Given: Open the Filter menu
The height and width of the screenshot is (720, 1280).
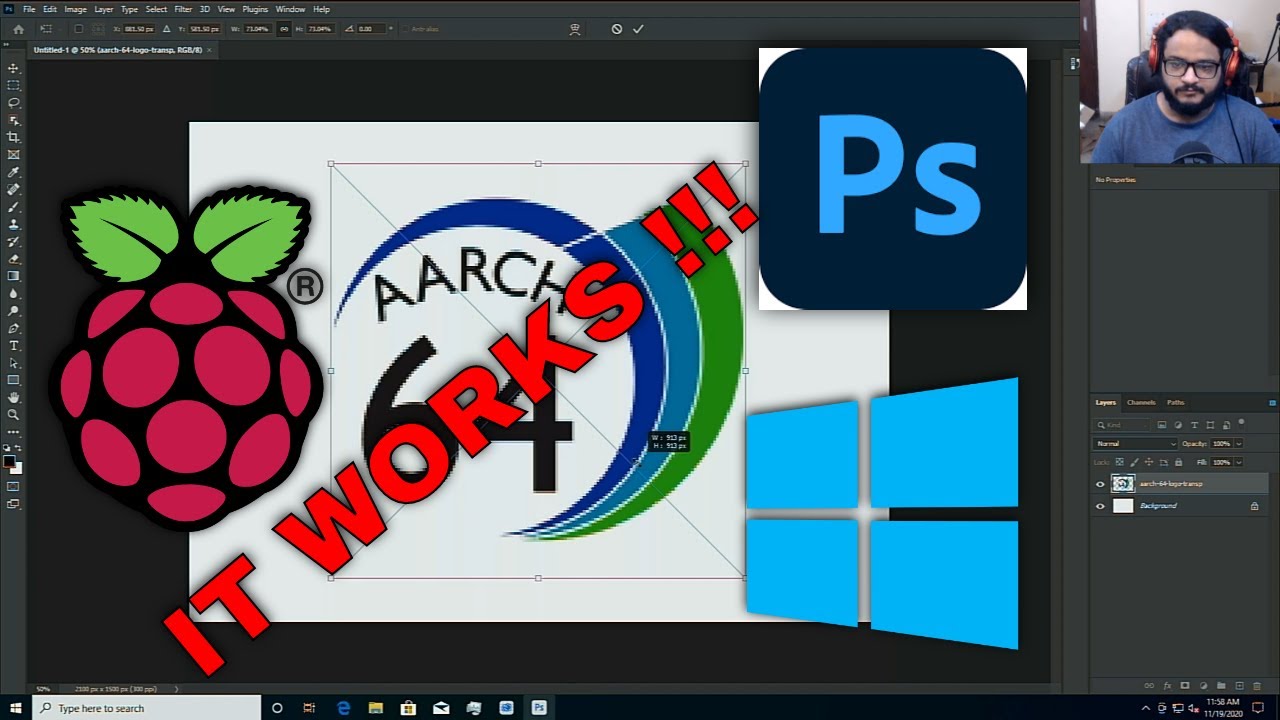Looking at the screenshot, I should coord(183,9).
